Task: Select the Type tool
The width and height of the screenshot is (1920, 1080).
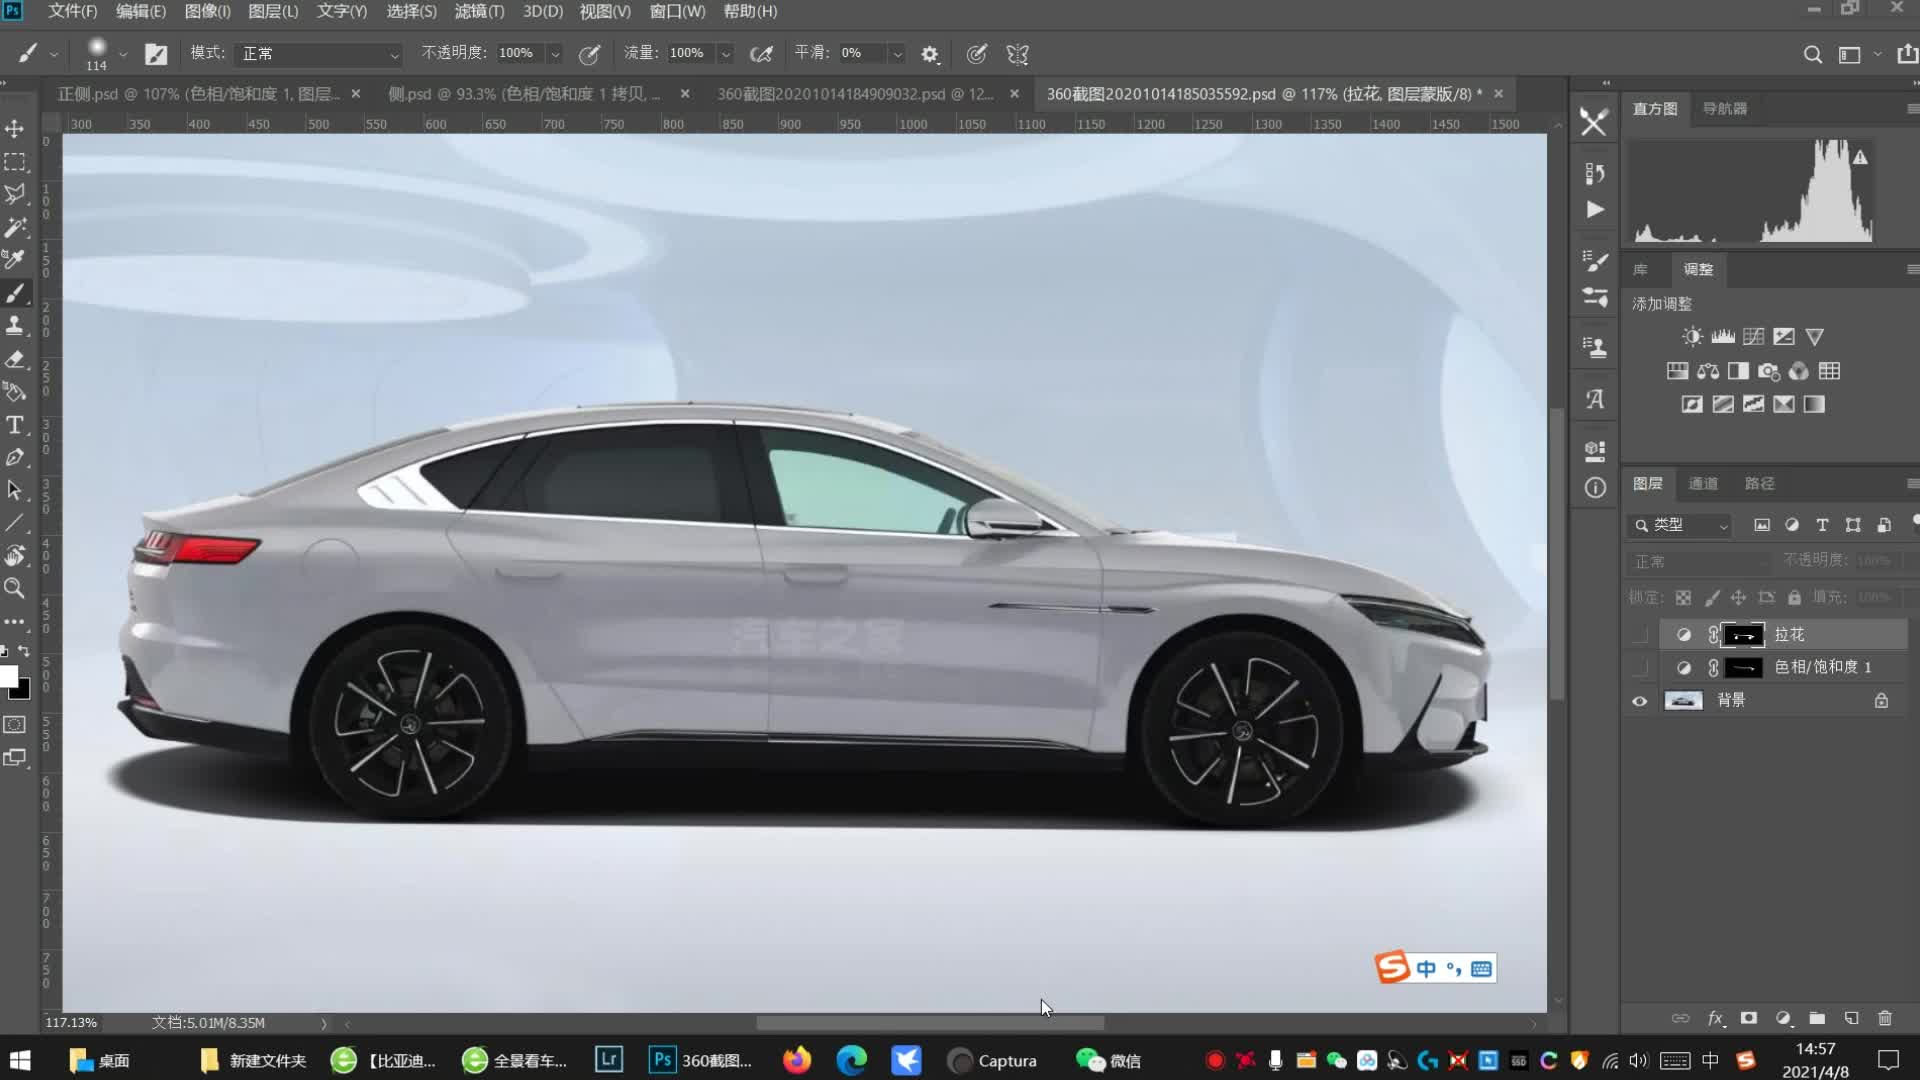Action: (15, 425)
